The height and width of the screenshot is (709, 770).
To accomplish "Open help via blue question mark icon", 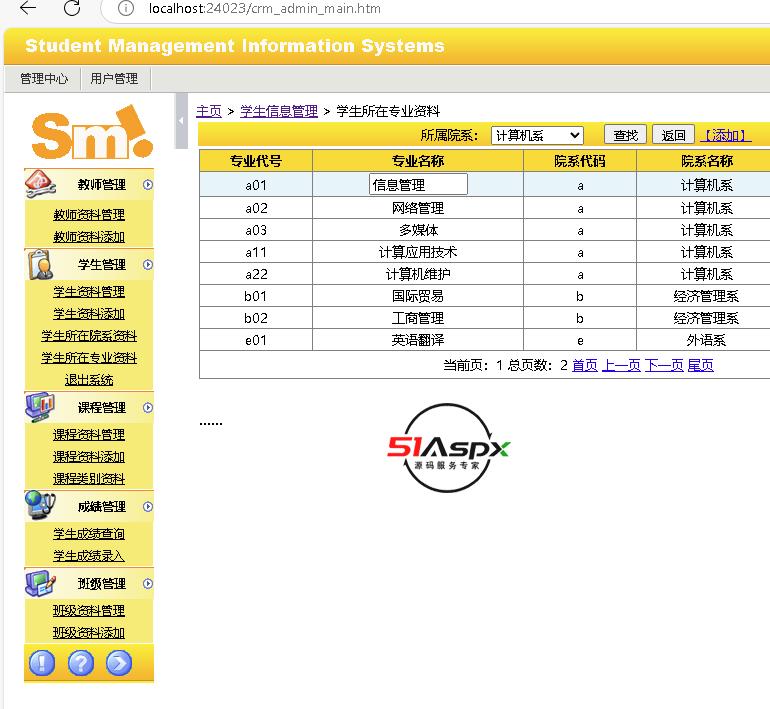I will click(80, 663).
